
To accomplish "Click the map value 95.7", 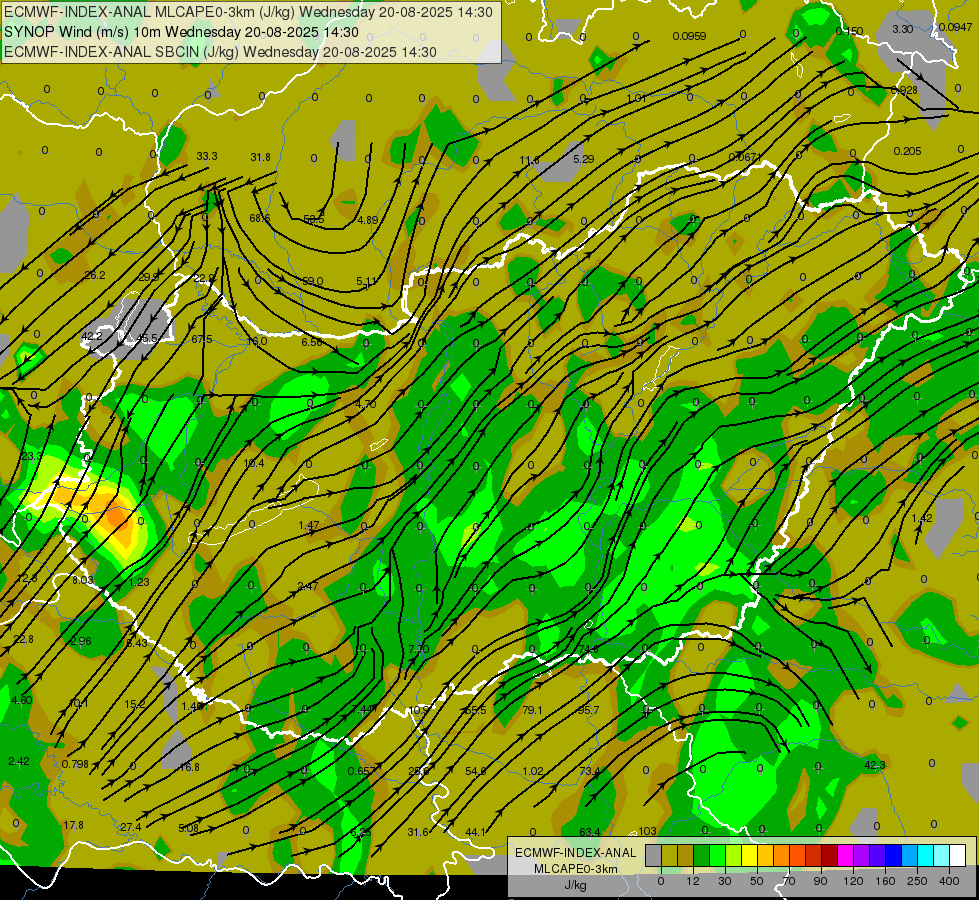I will [x=589, y=710].
